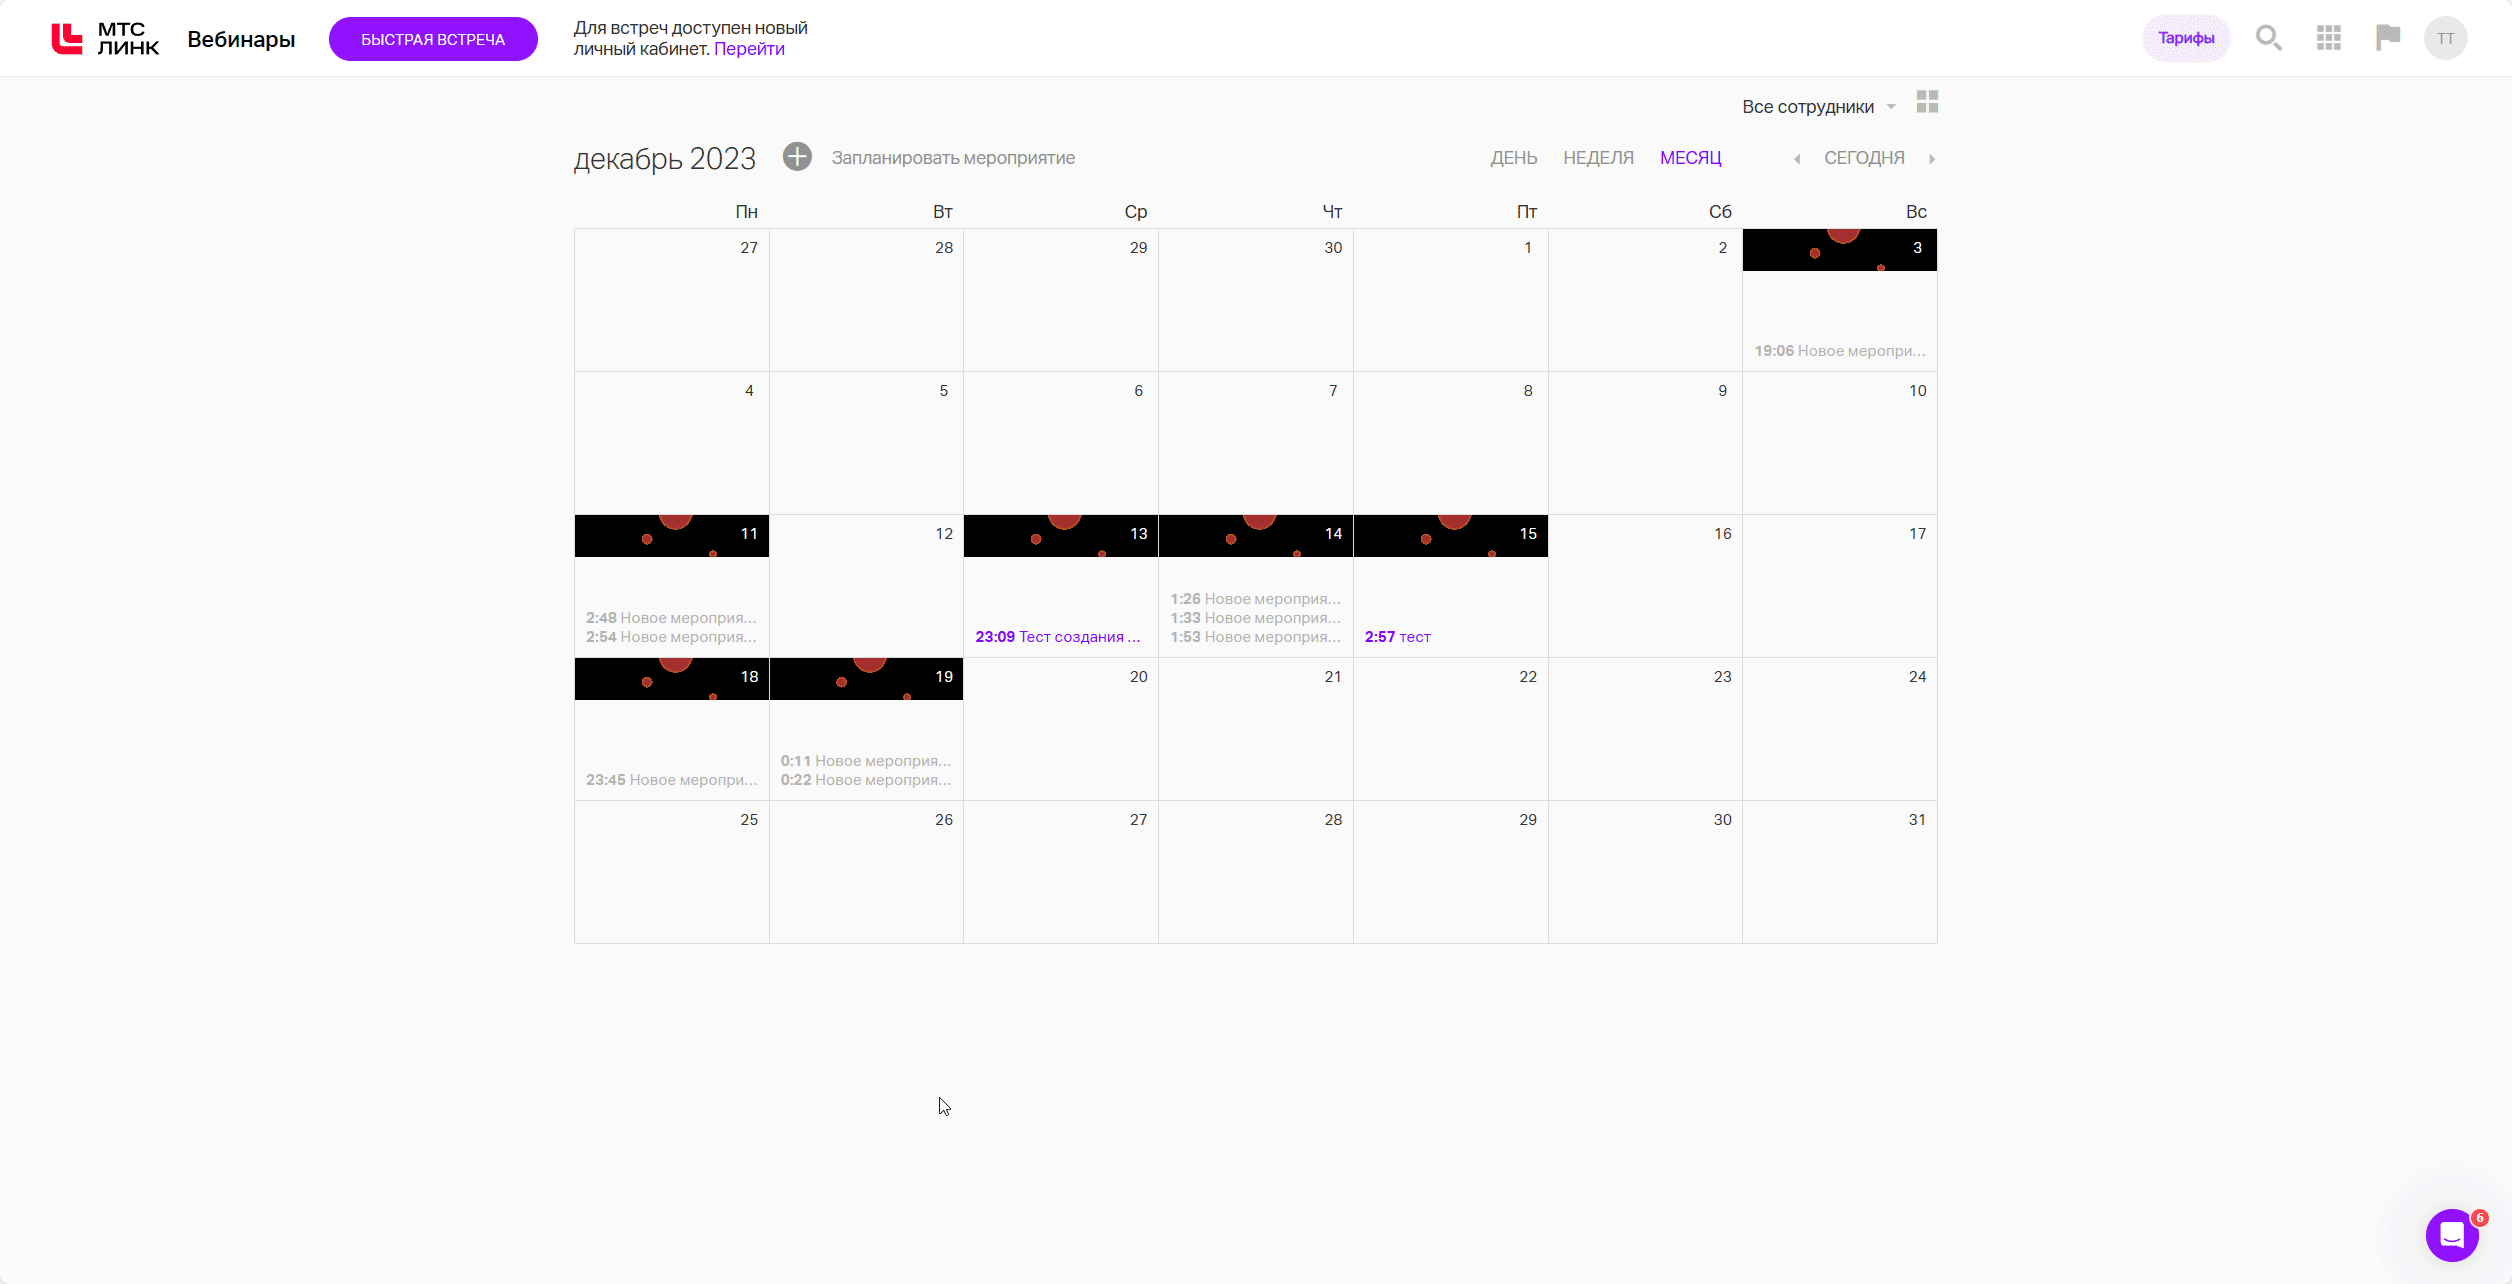The width and height of the screenshot is (2512, 1284).
Task: Click the flag notifications icon
Action: click(2388, 38)
